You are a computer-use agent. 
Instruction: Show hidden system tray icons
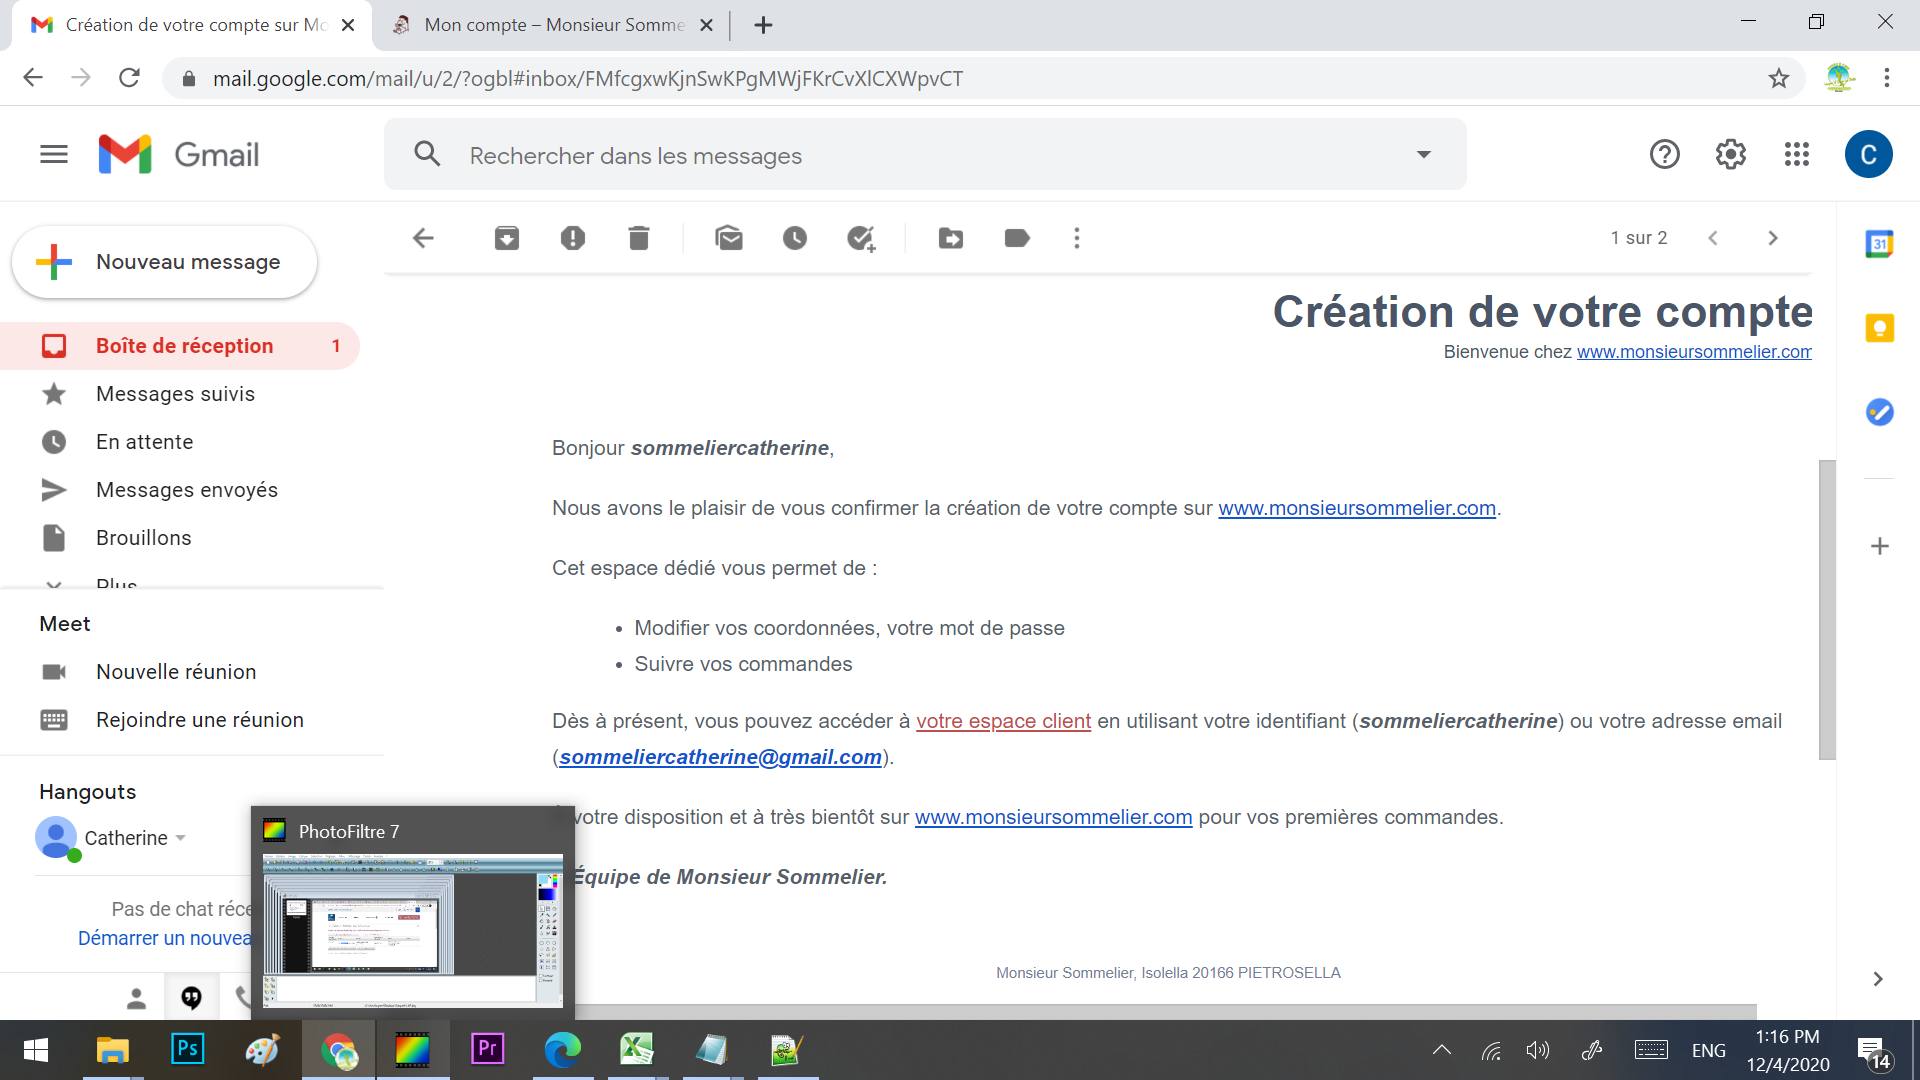pyautogui.click(x=1442, y=1050)
